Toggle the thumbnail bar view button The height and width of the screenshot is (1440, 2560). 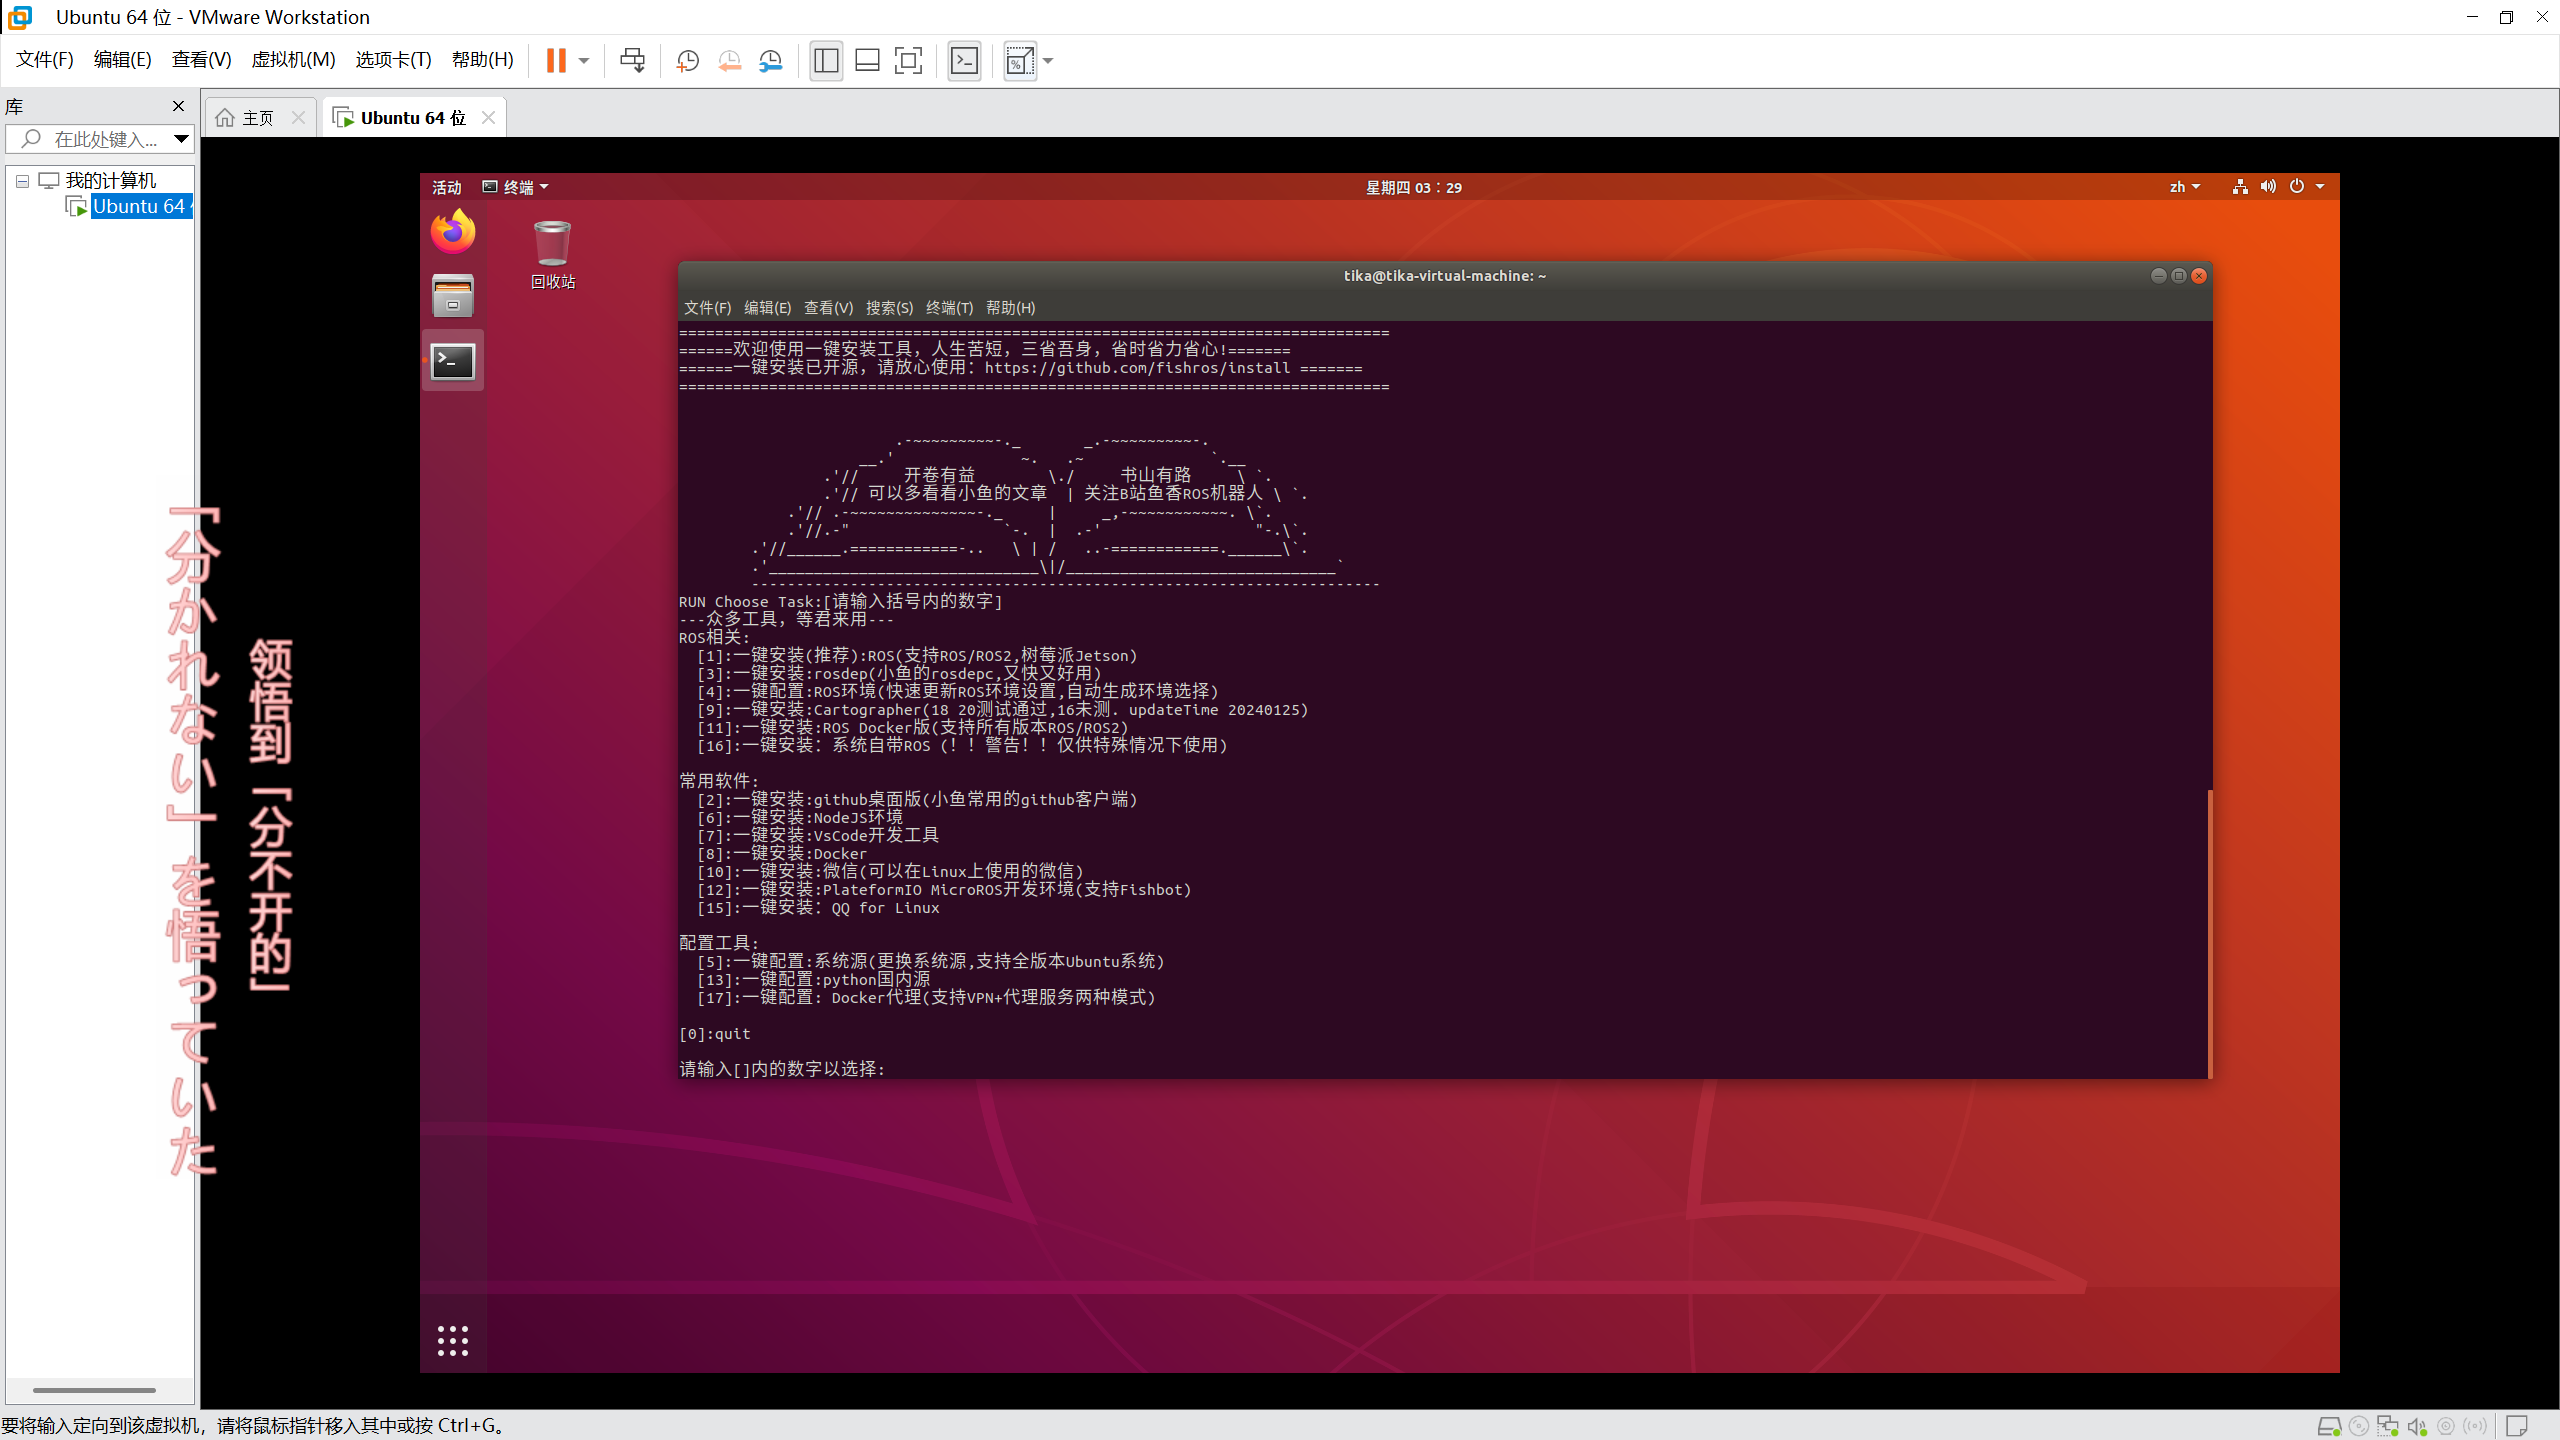[867, 61]
